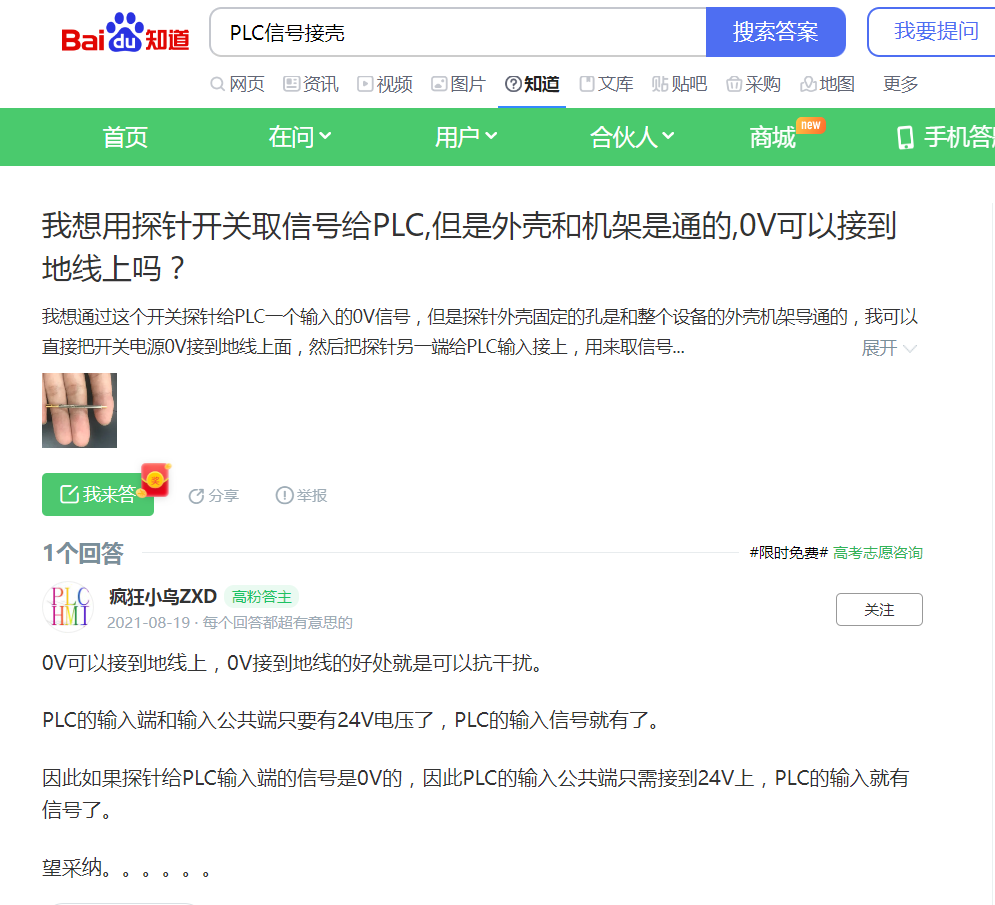The image size is (995, 905).
Task: Click the 搜索答案 search button
Action: click(x=775, y=32)
